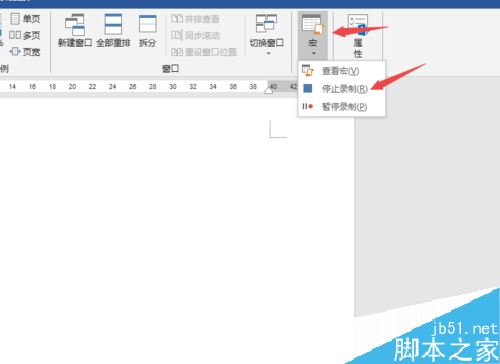Click the ruler at mark 20
Screen dimensions: 500x364
[x=72, y=87]
